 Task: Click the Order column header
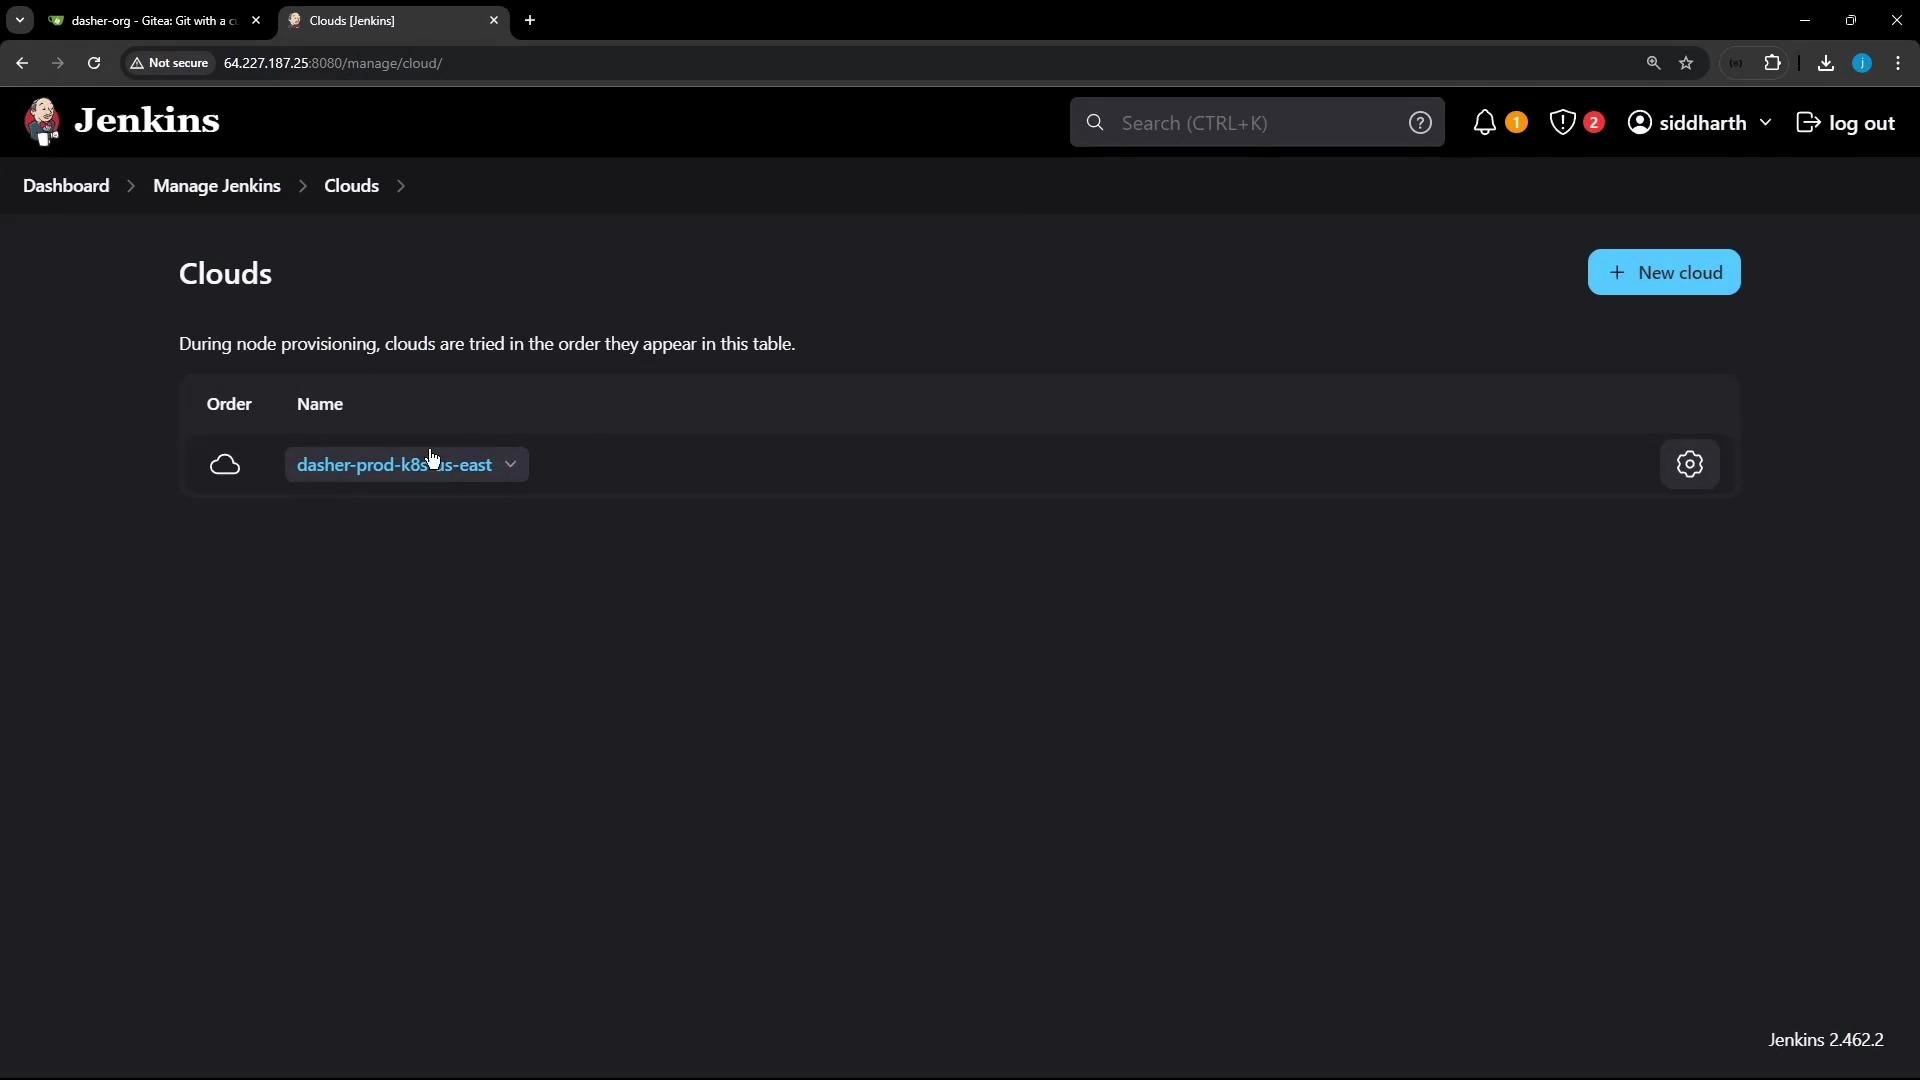(229, 404)
